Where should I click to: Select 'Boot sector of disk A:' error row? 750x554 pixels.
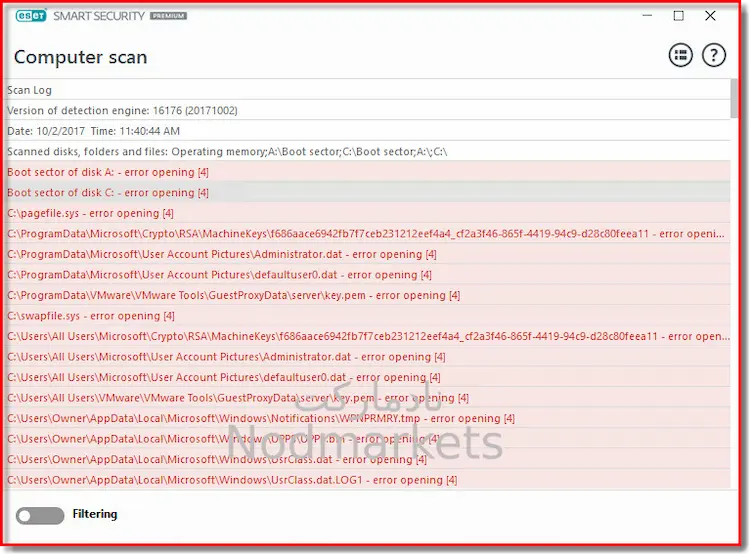[x=367, y=172]
